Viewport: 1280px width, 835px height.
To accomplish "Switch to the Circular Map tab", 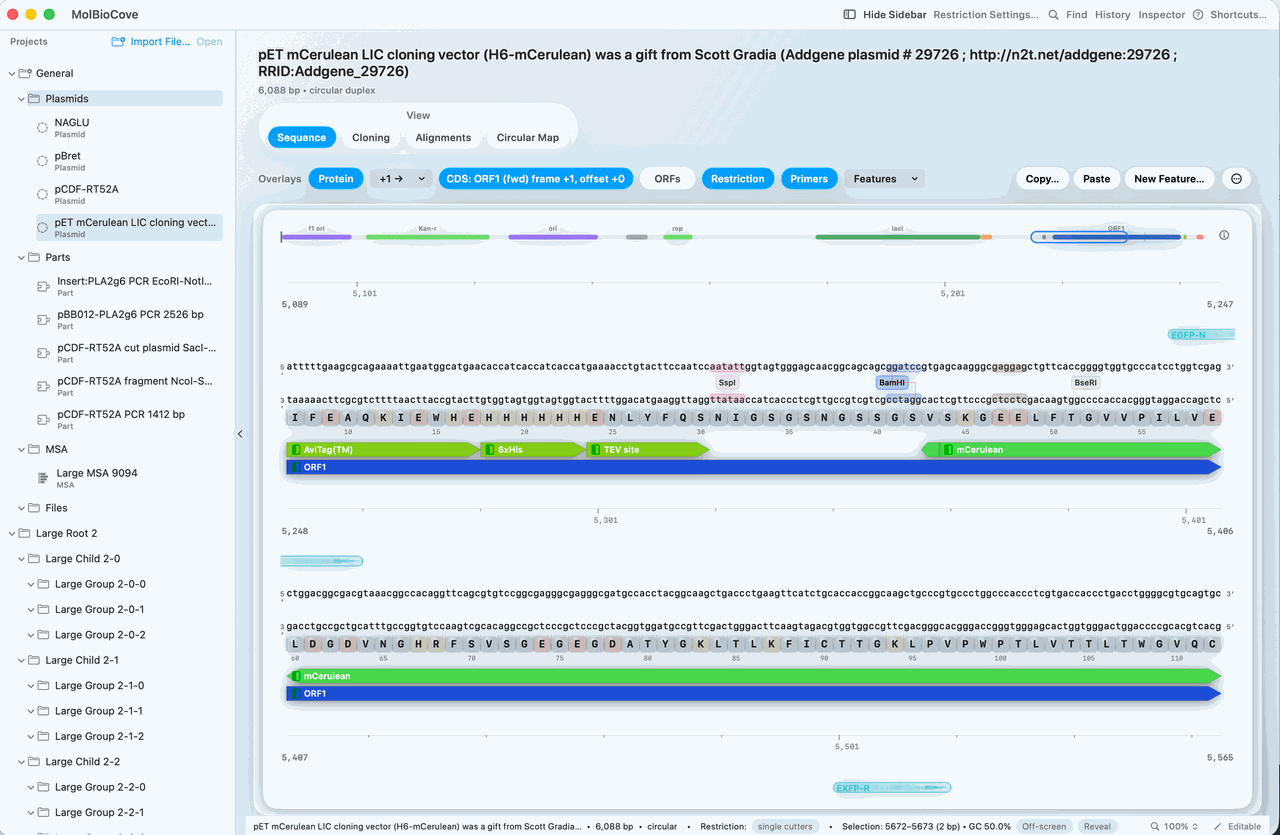I will point(528,138).
